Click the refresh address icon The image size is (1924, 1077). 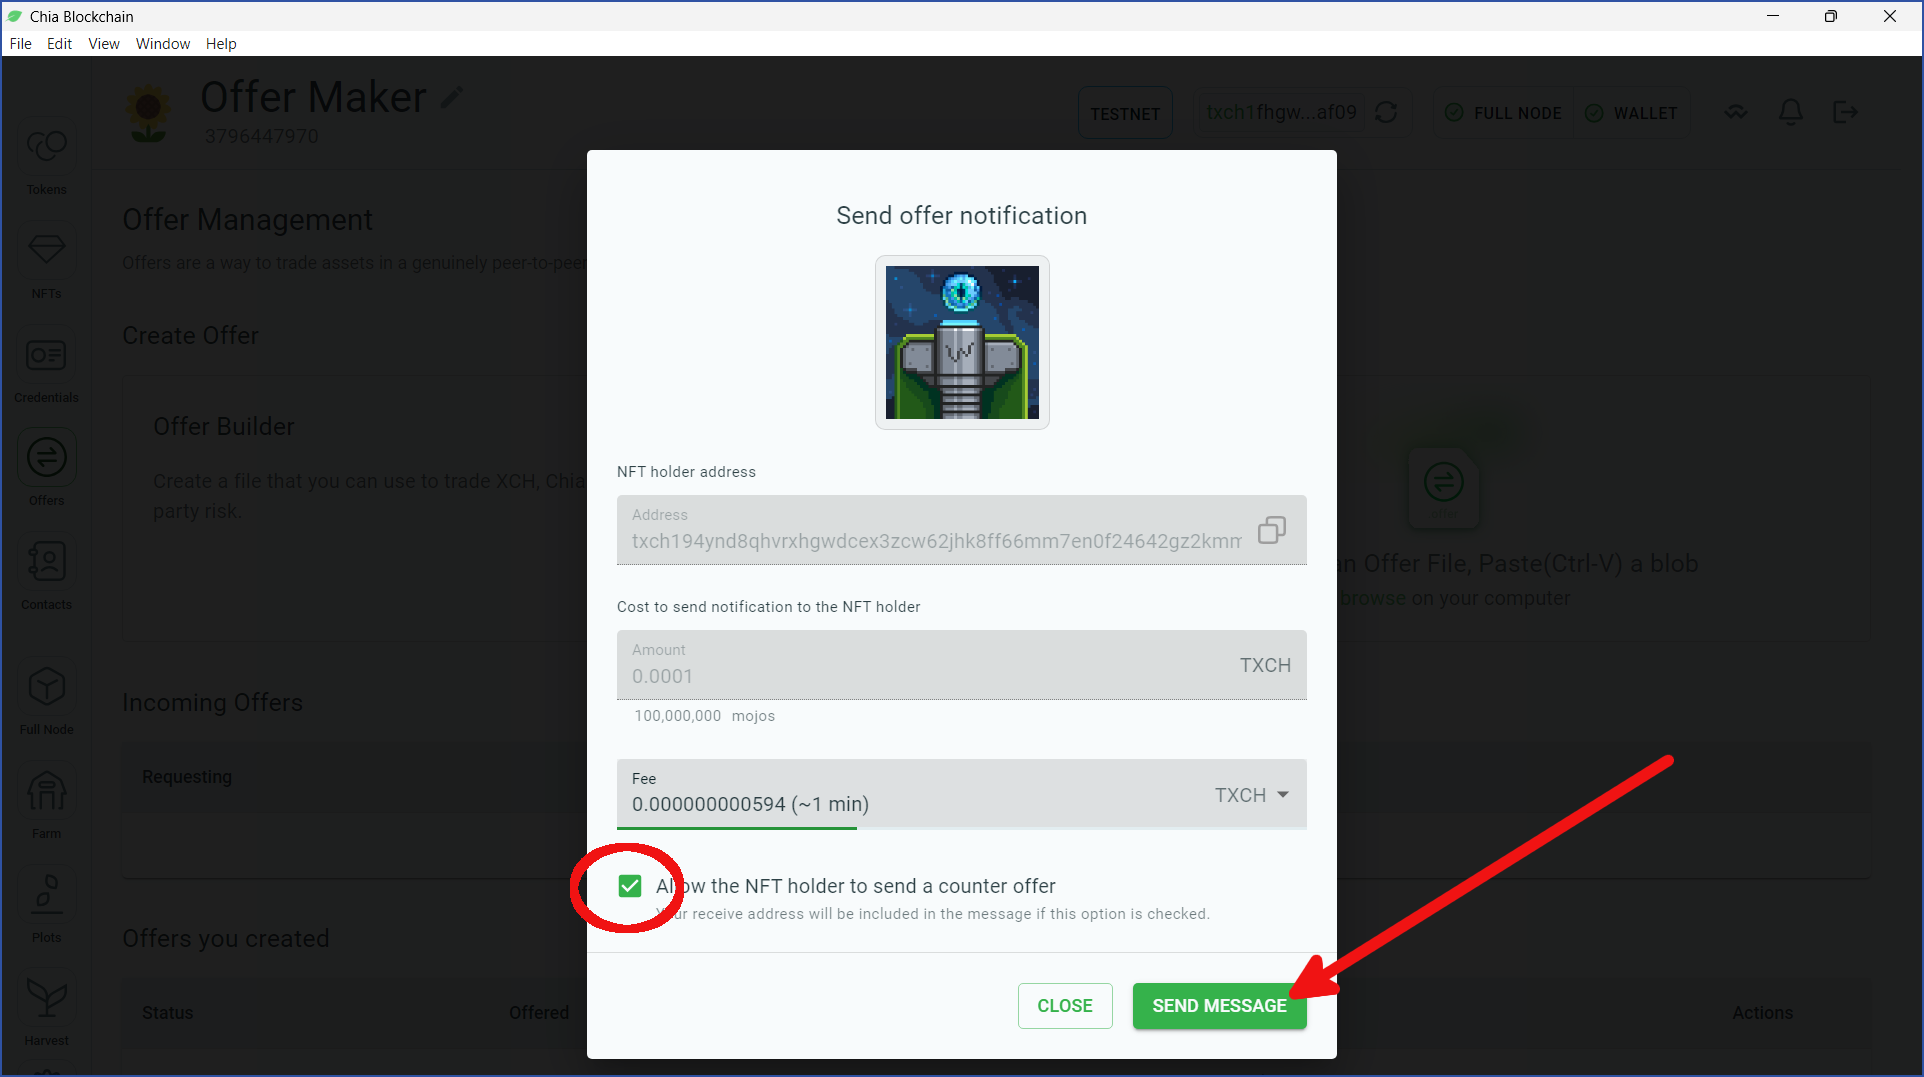(x=1386, y=112)
